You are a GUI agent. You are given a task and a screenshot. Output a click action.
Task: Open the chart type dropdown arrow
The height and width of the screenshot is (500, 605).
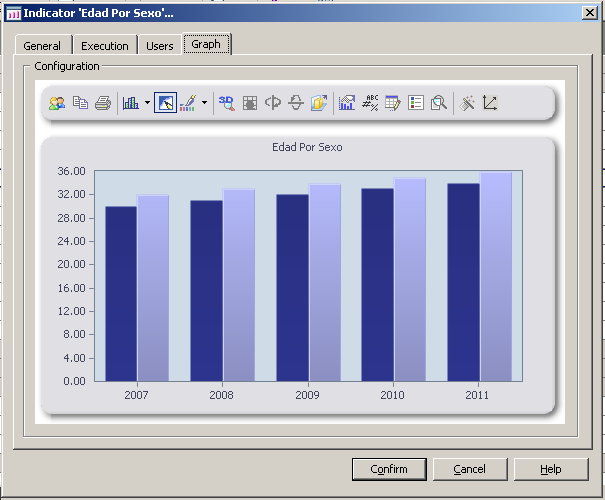click(x=147, y=103)
